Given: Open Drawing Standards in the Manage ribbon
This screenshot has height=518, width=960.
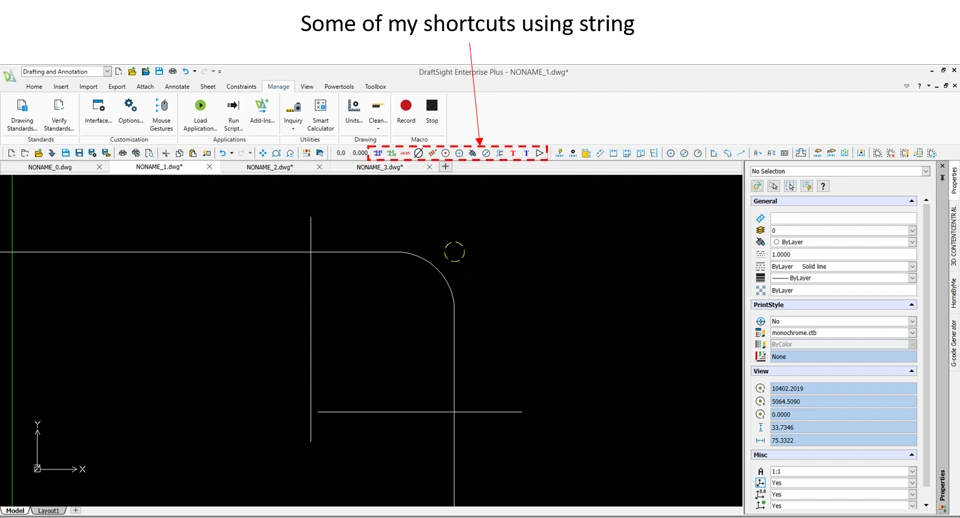Looking at the screenshot, I should pos(22,114).
